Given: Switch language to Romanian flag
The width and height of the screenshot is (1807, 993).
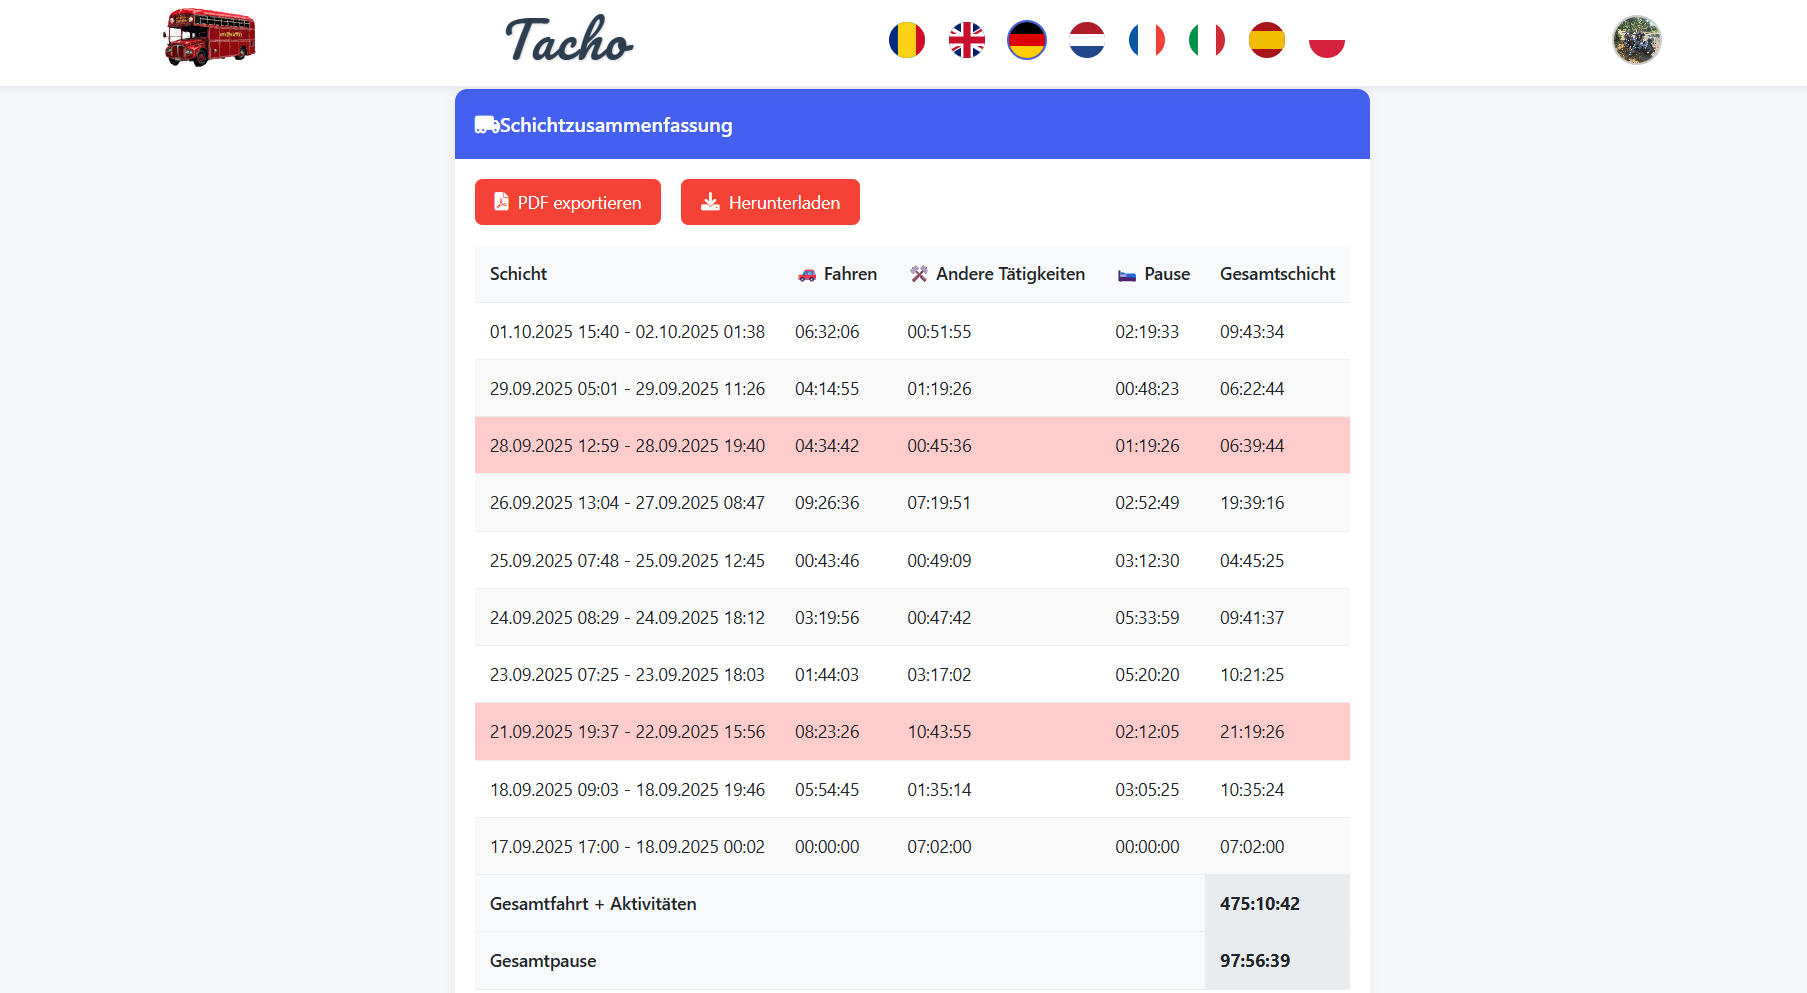Looking at the screenshot, I should [906, 41].
